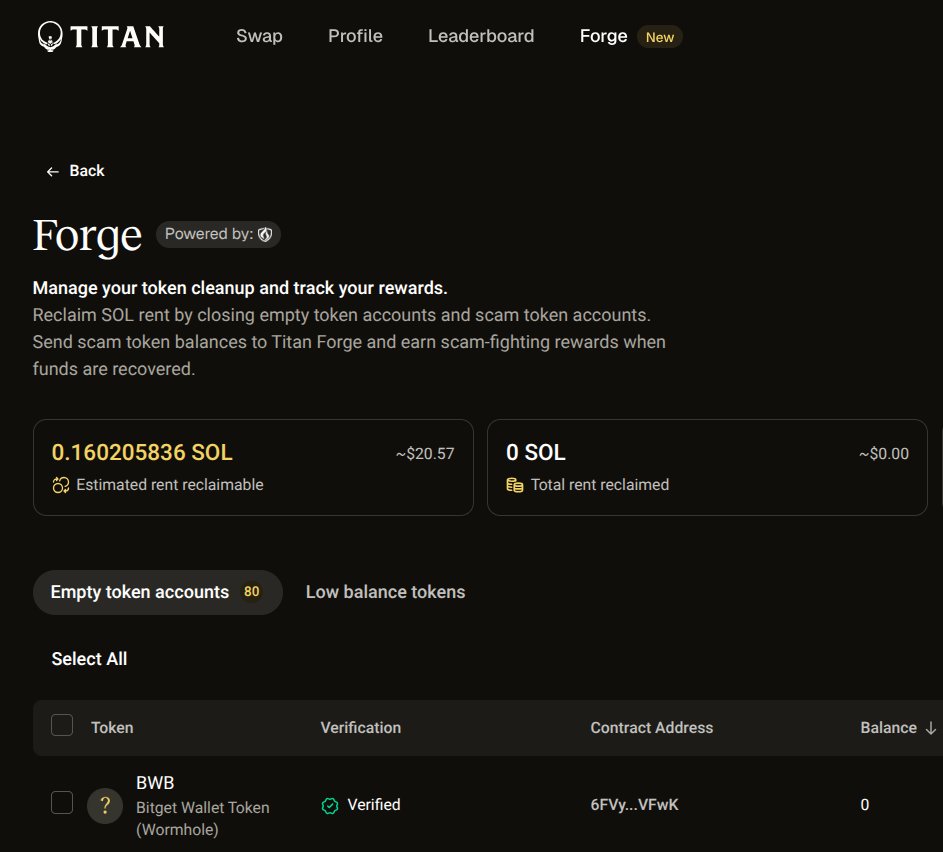Click the ~$0.00 value

tap(883, 454)
